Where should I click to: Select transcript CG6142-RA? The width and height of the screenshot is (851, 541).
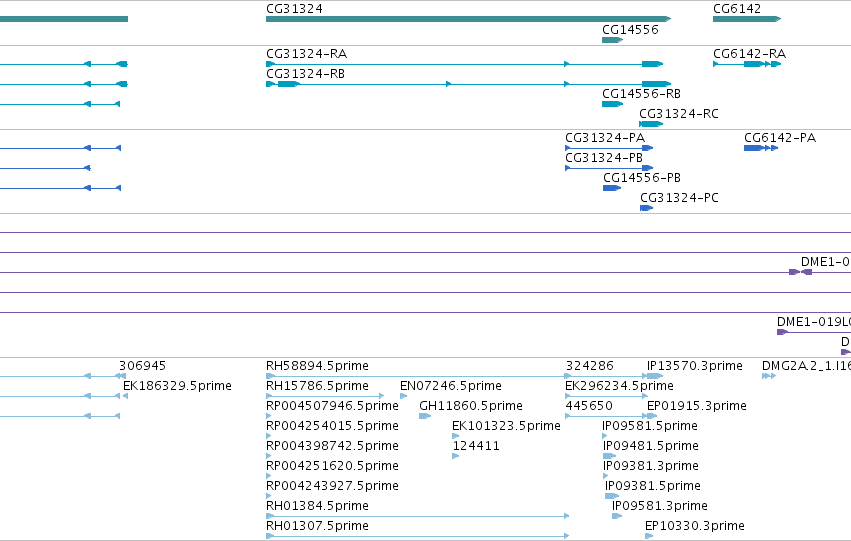point(747,64)
